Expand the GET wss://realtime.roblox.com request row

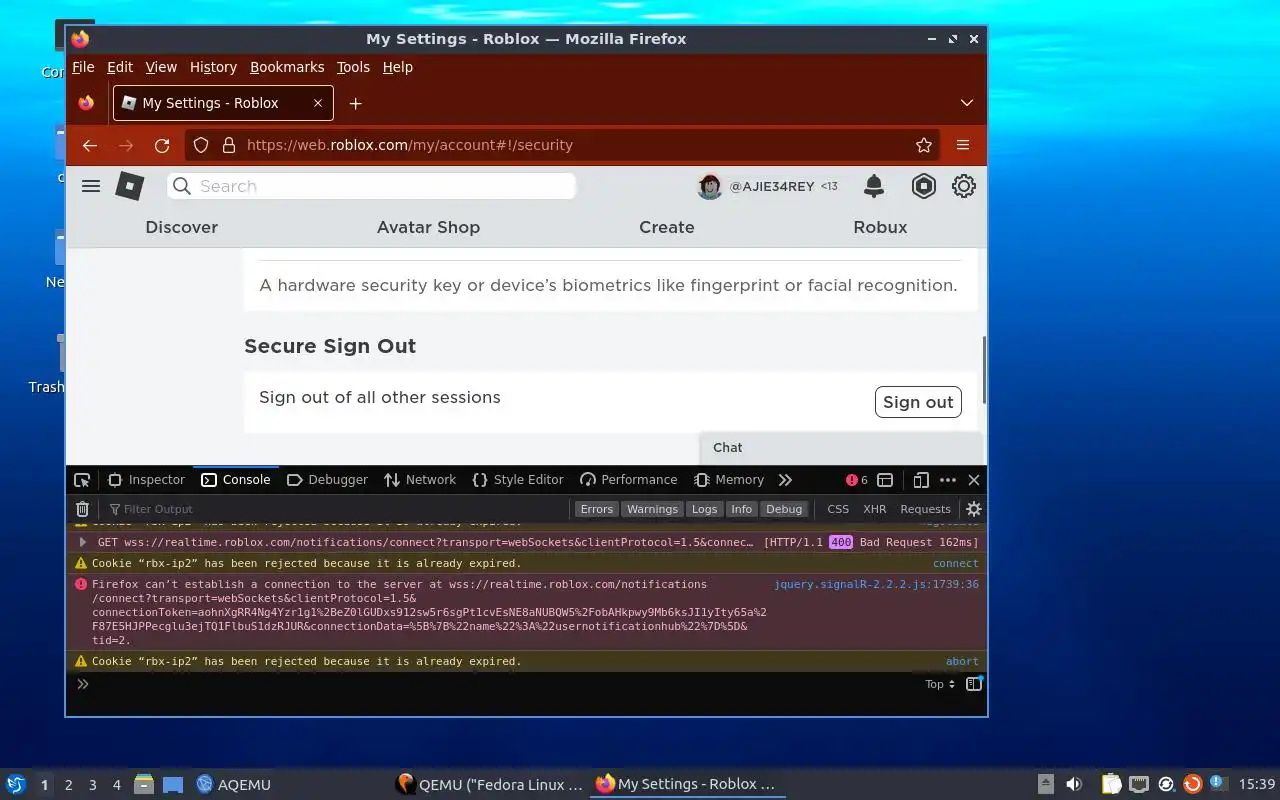pyautogui.click(x=83, y=542)
